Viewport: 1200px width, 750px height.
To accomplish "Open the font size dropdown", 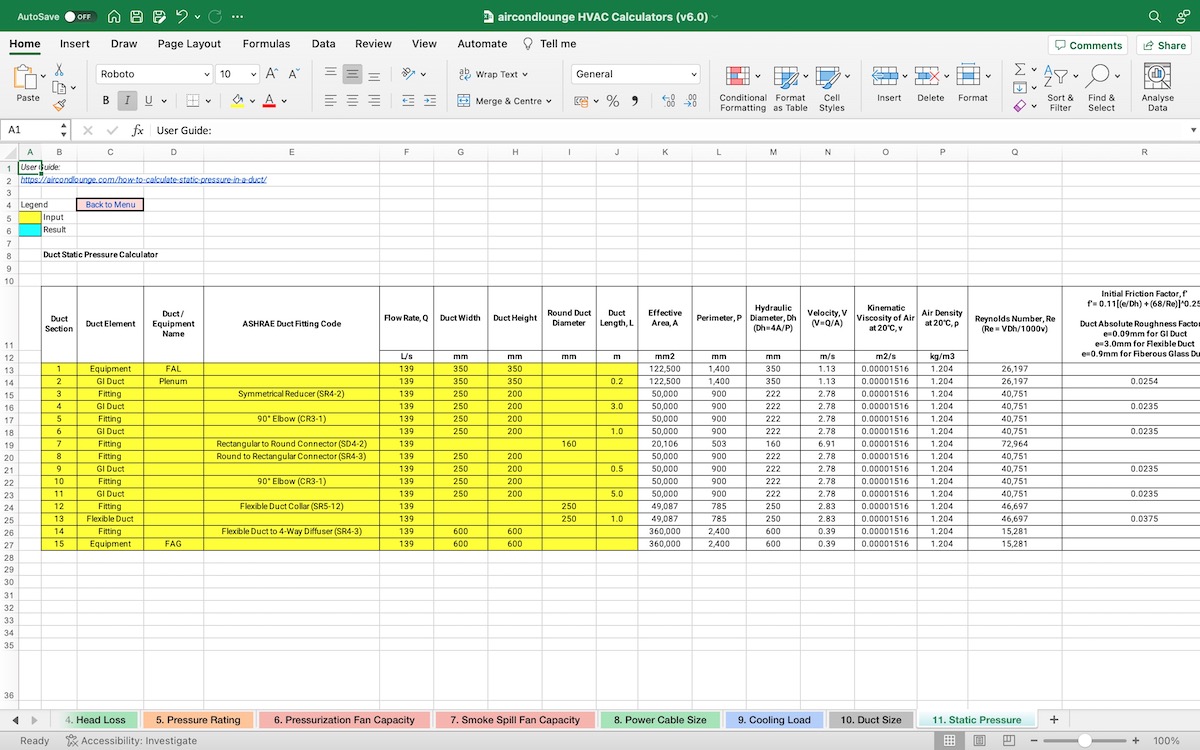I will (x=253, y=74).
